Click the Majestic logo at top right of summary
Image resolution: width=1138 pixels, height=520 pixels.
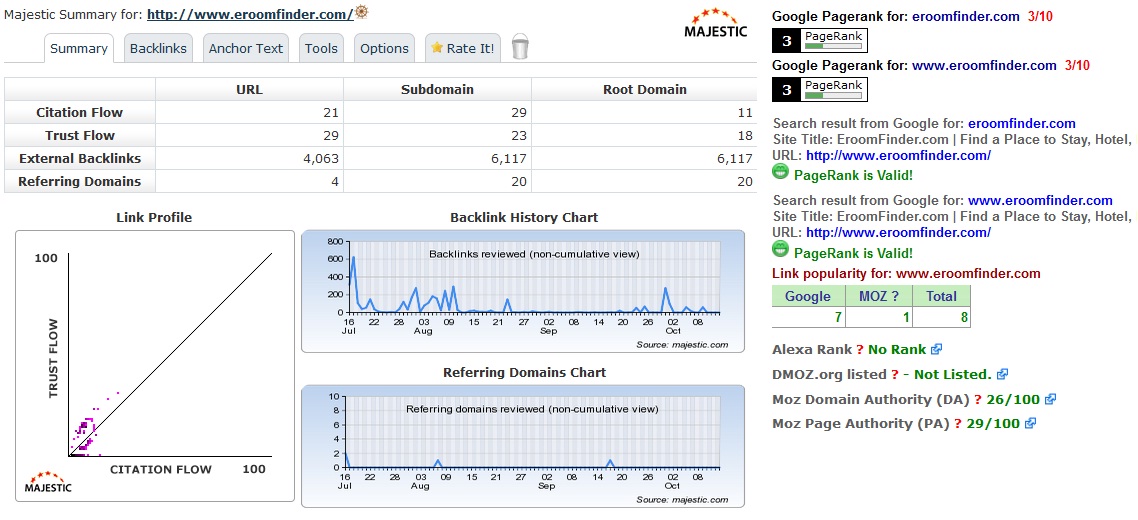coord(715,23)
